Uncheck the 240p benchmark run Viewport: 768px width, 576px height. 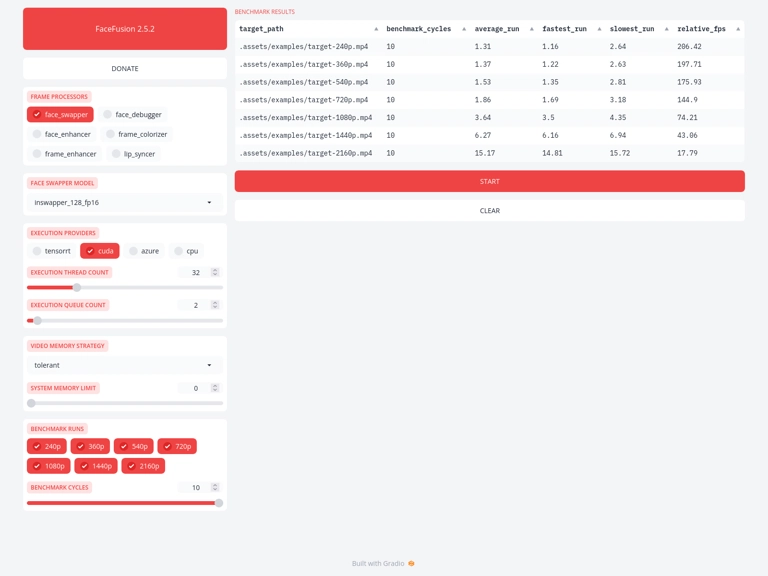tap(47, 446)
